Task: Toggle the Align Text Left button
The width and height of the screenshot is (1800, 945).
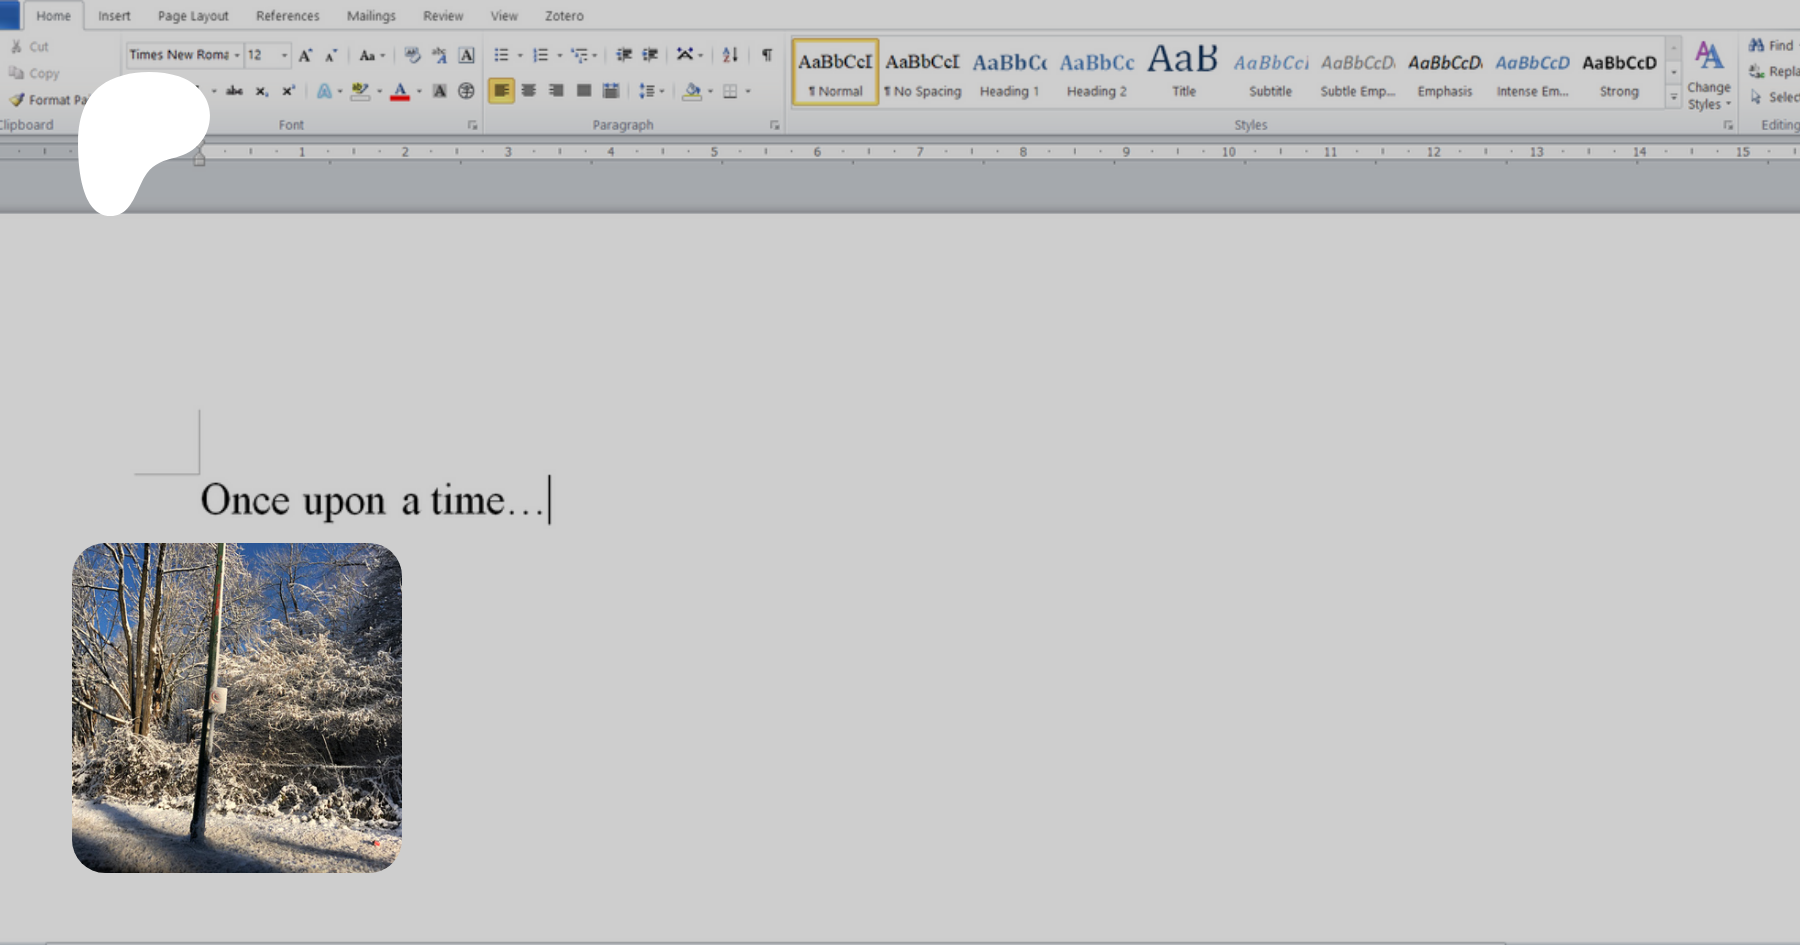Action: (501, 91)
